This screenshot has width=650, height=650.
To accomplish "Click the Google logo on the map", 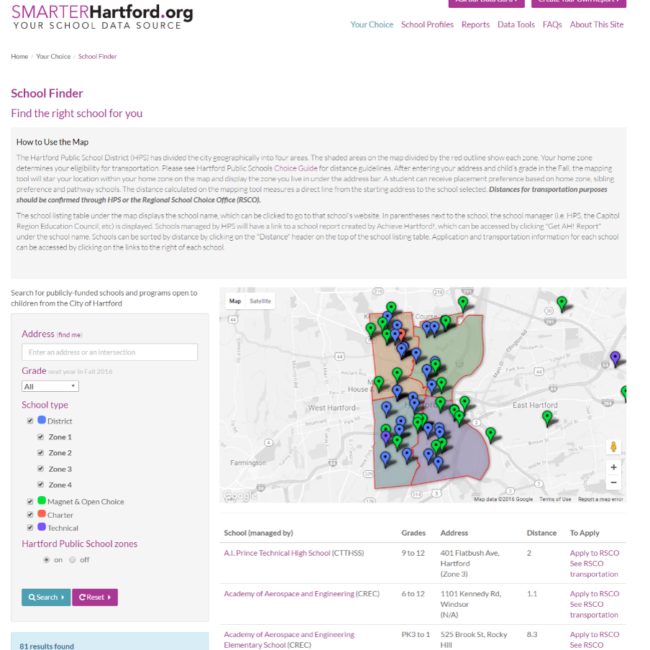I will coord(239,495).
